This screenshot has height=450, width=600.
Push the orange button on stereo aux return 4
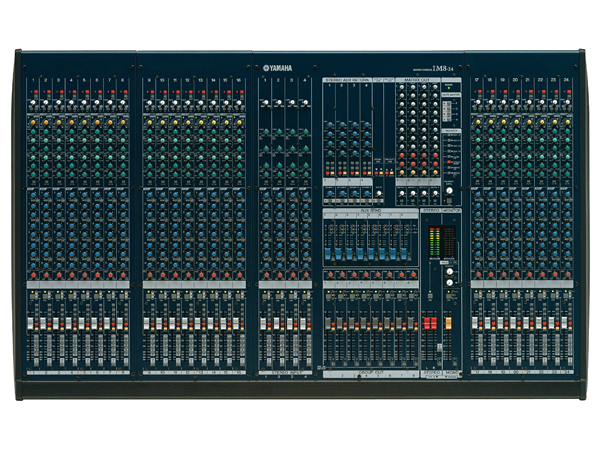pyautogui.click(x=369, y=173)
